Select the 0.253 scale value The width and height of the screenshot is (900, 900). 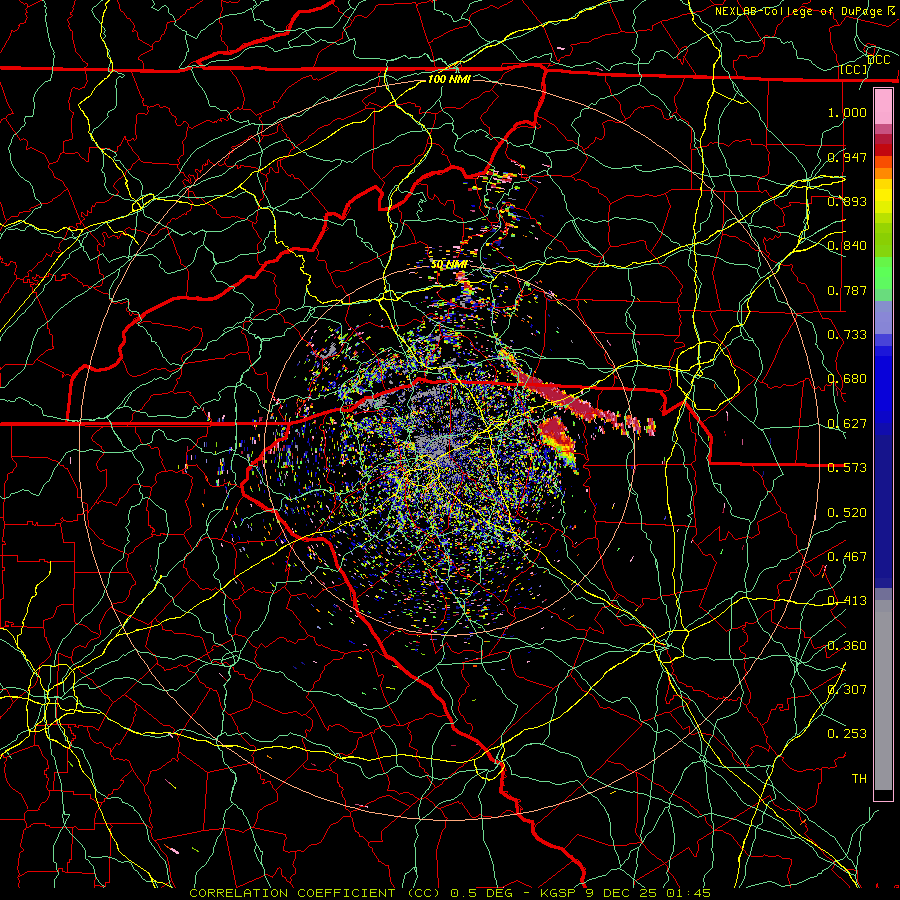[847, 734]
